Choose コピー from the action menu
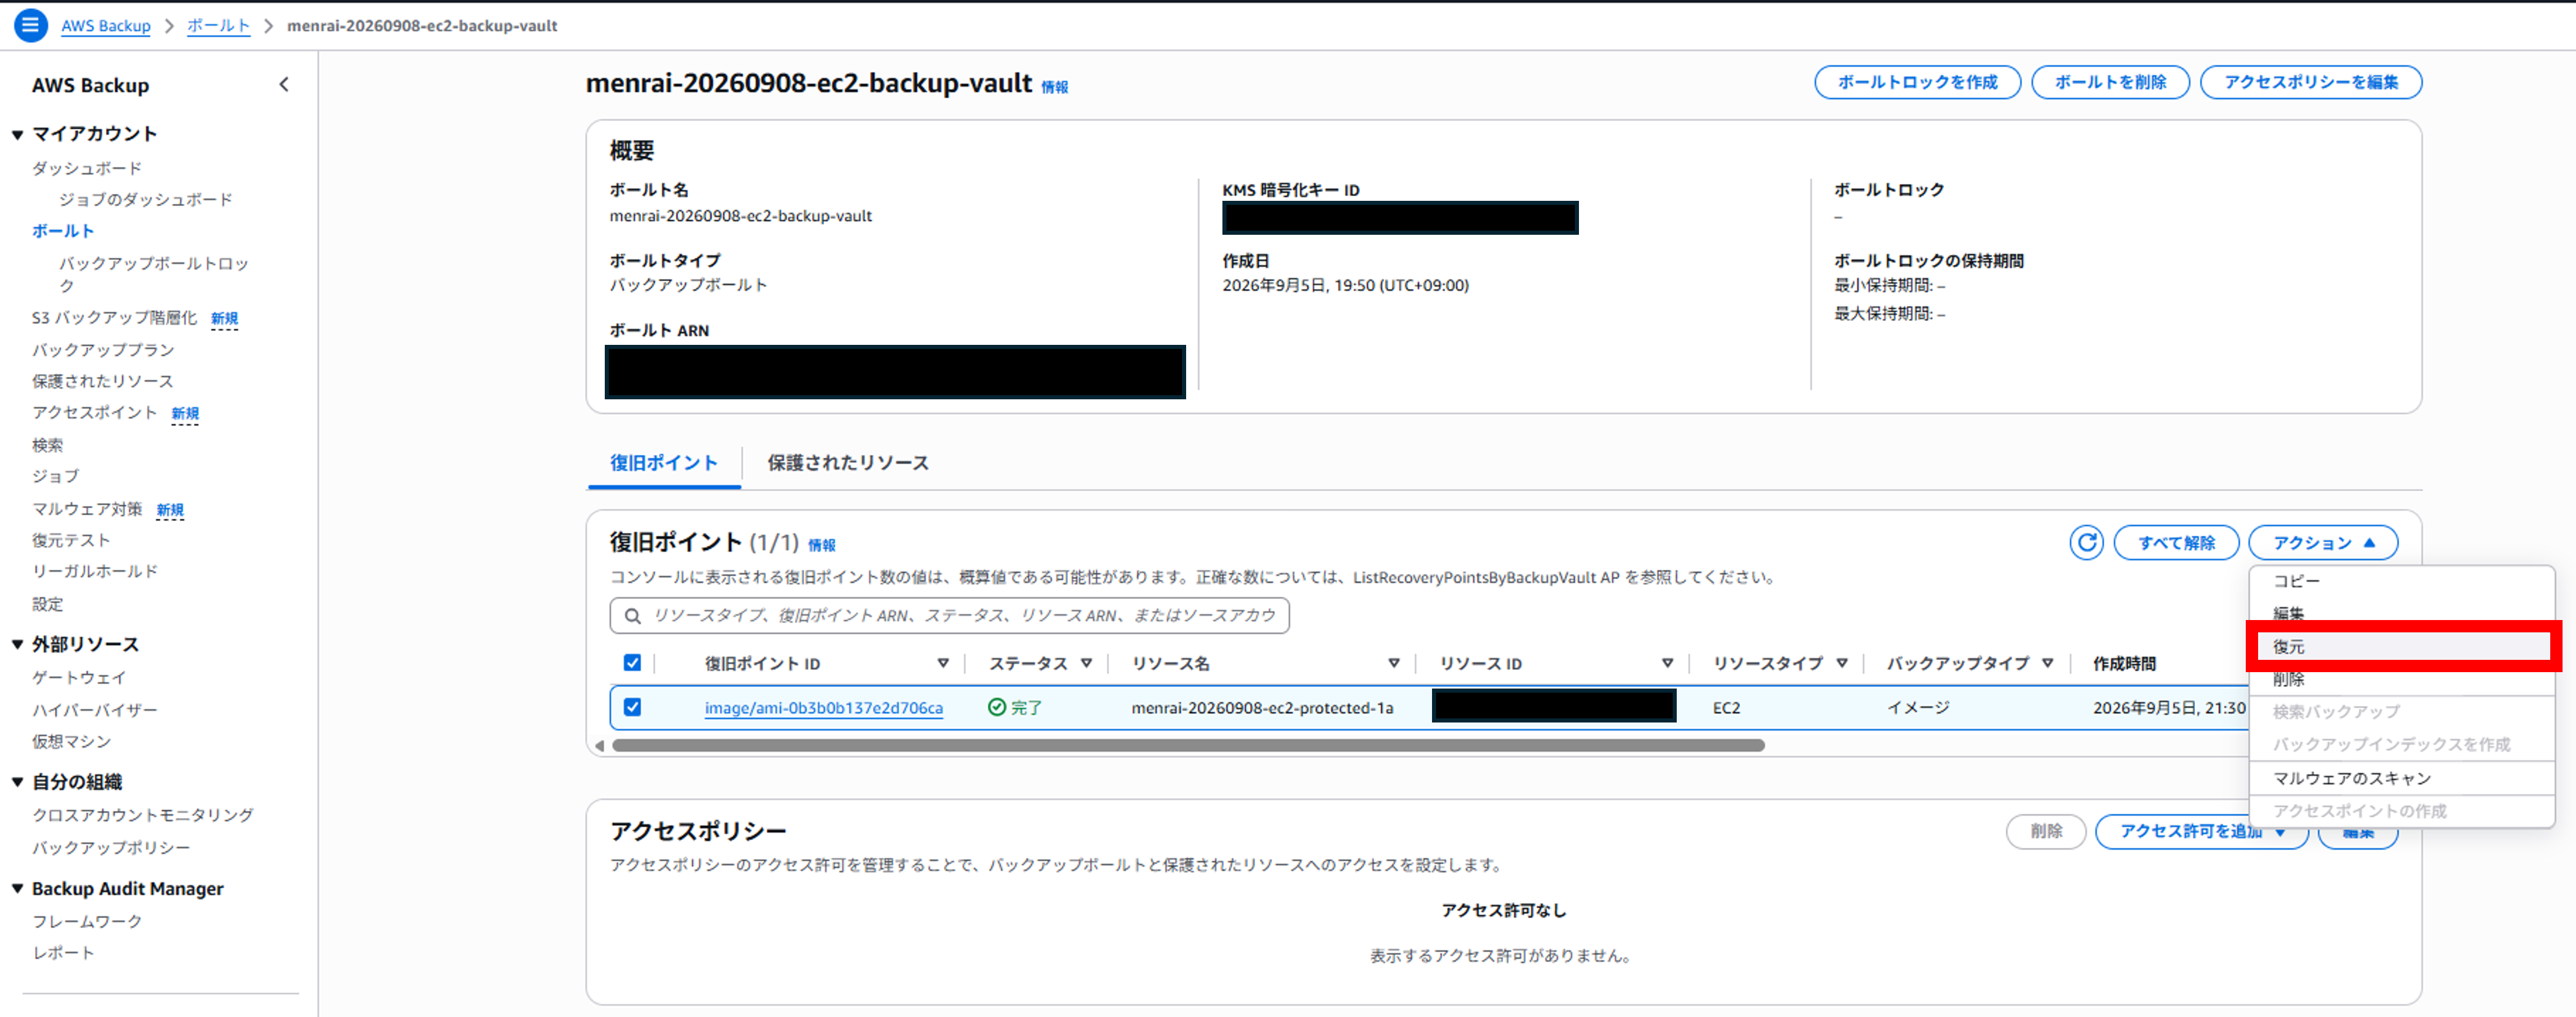This screenshot has width=2576, height=1017. coord(2401,581)
